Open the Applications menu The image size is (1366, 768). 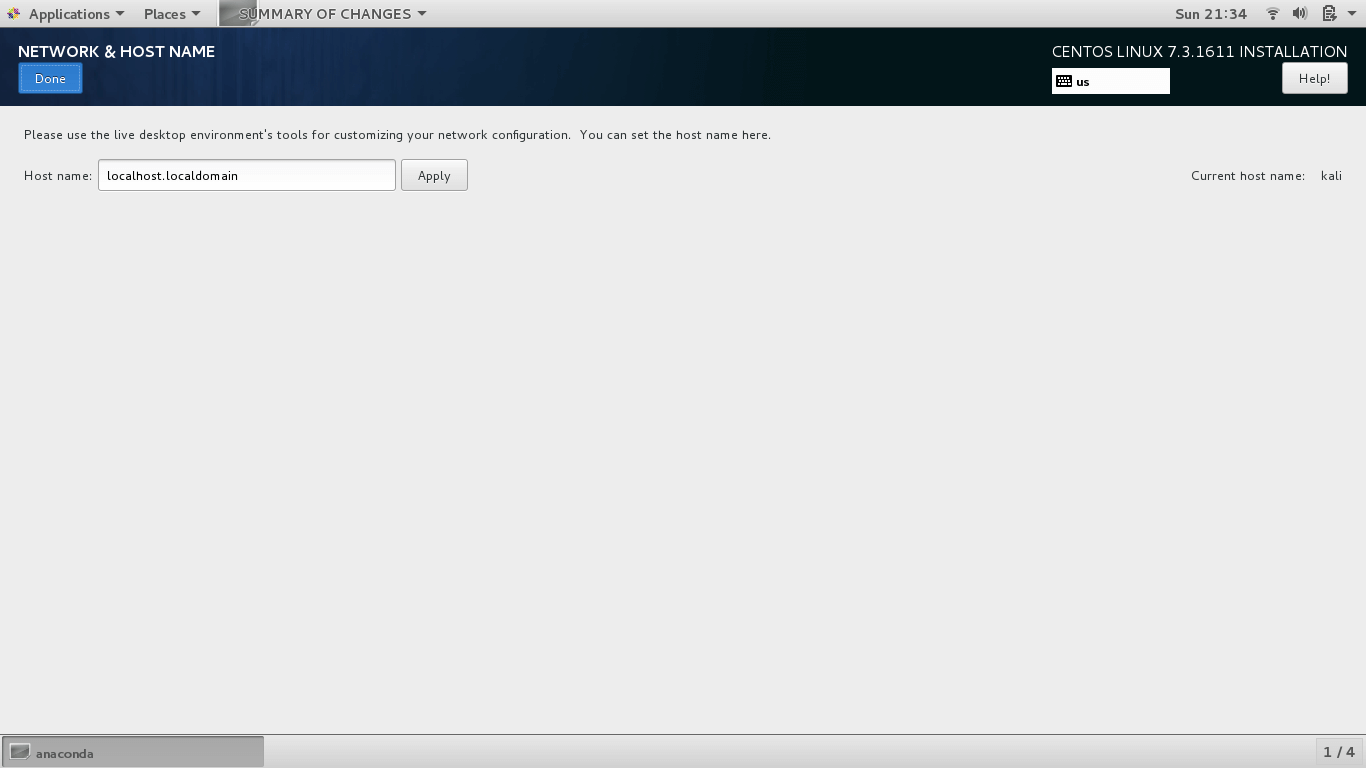click(67, 14)
